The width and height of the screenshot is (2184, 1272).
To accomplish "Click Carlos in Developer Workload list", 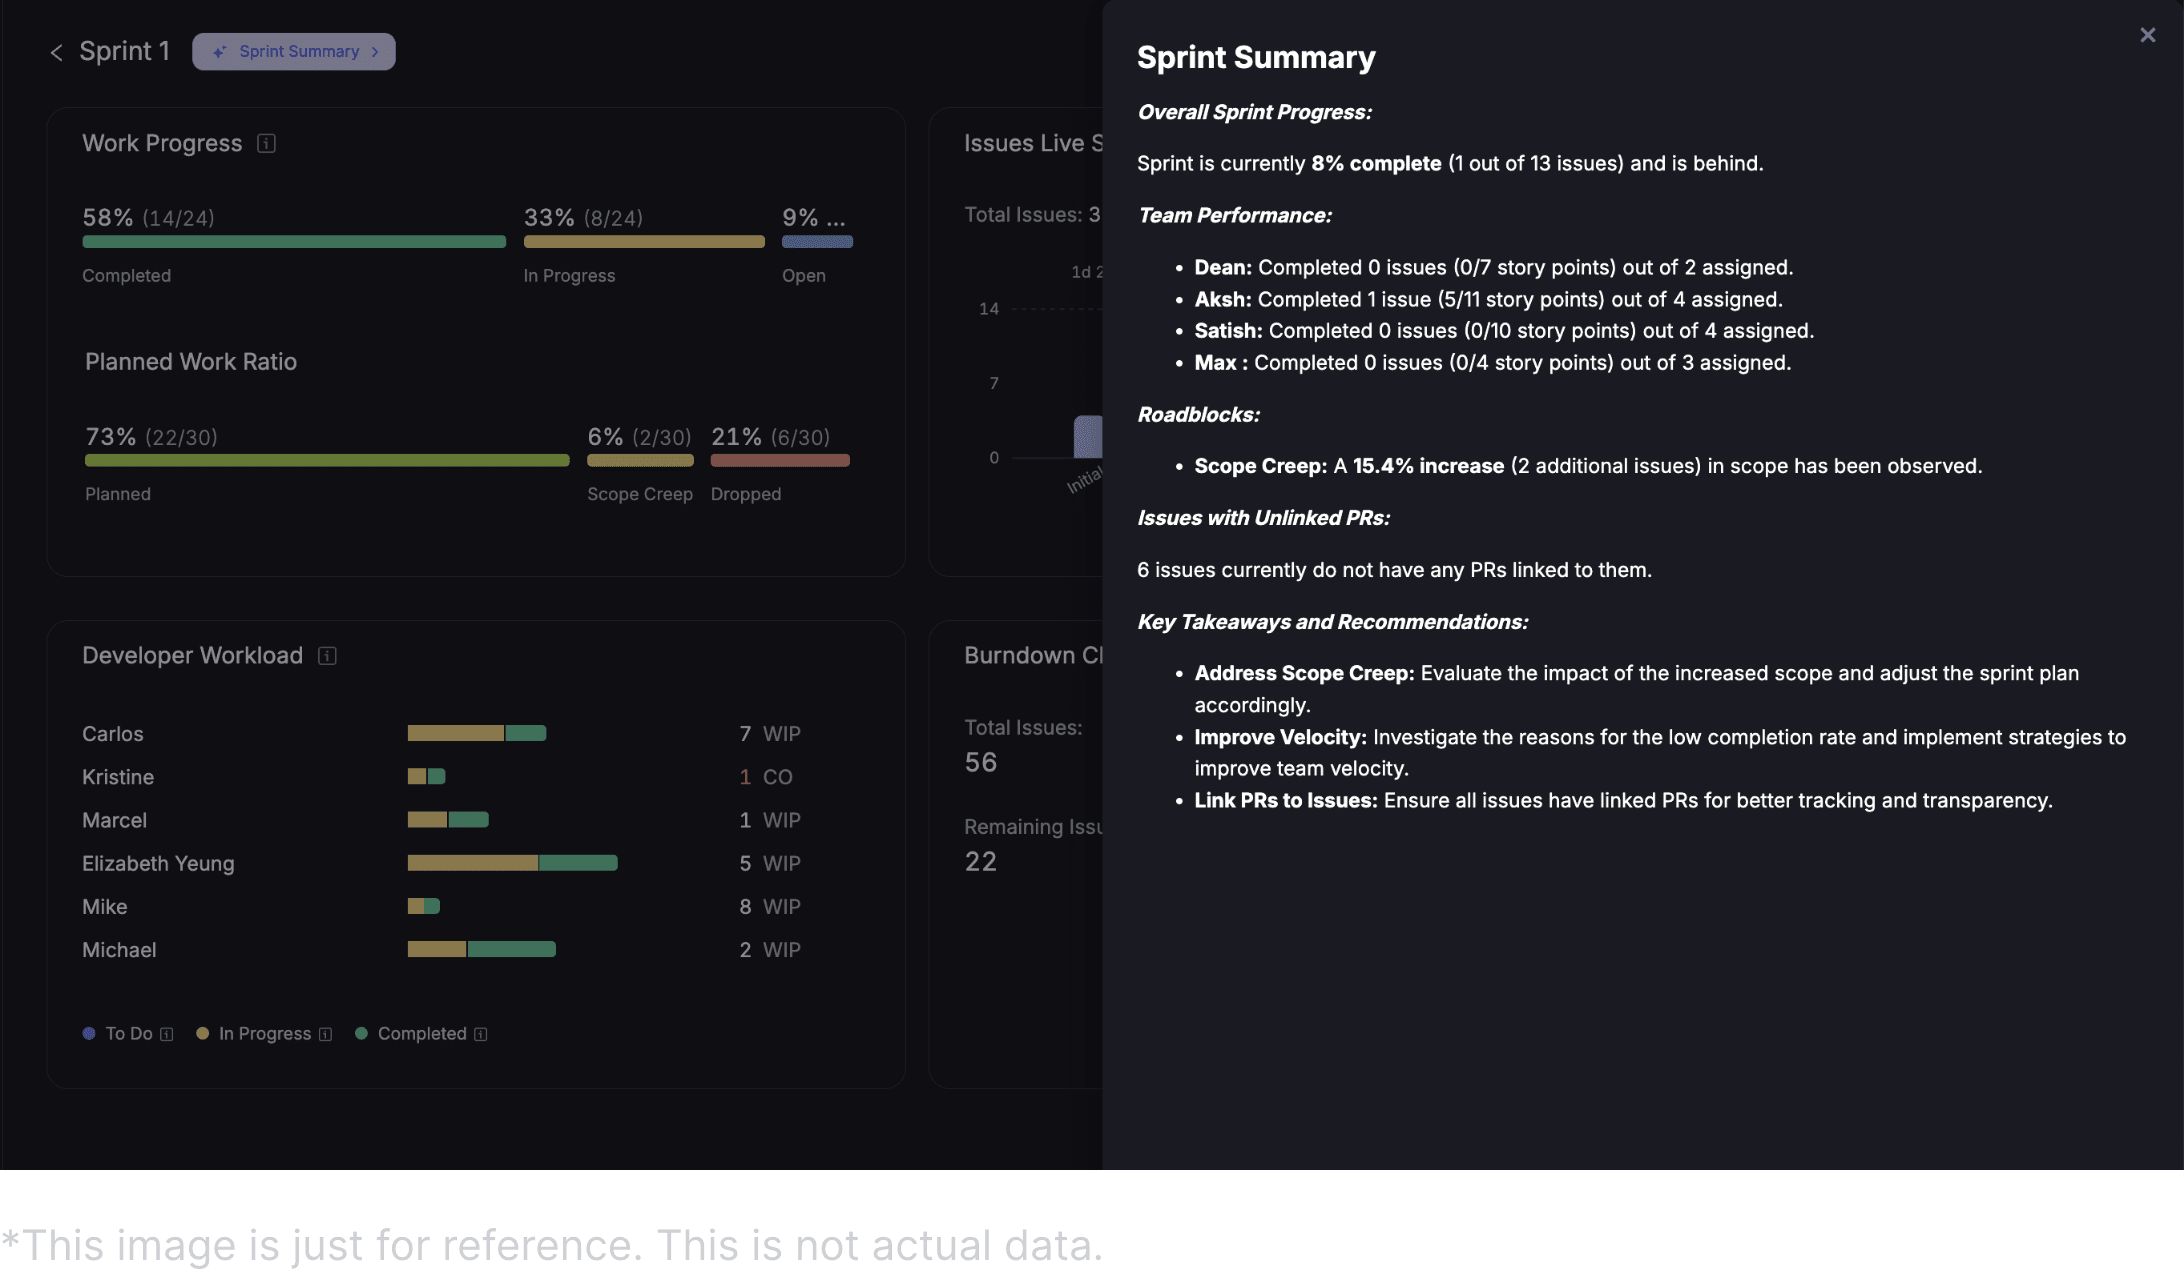I will 113,734.
